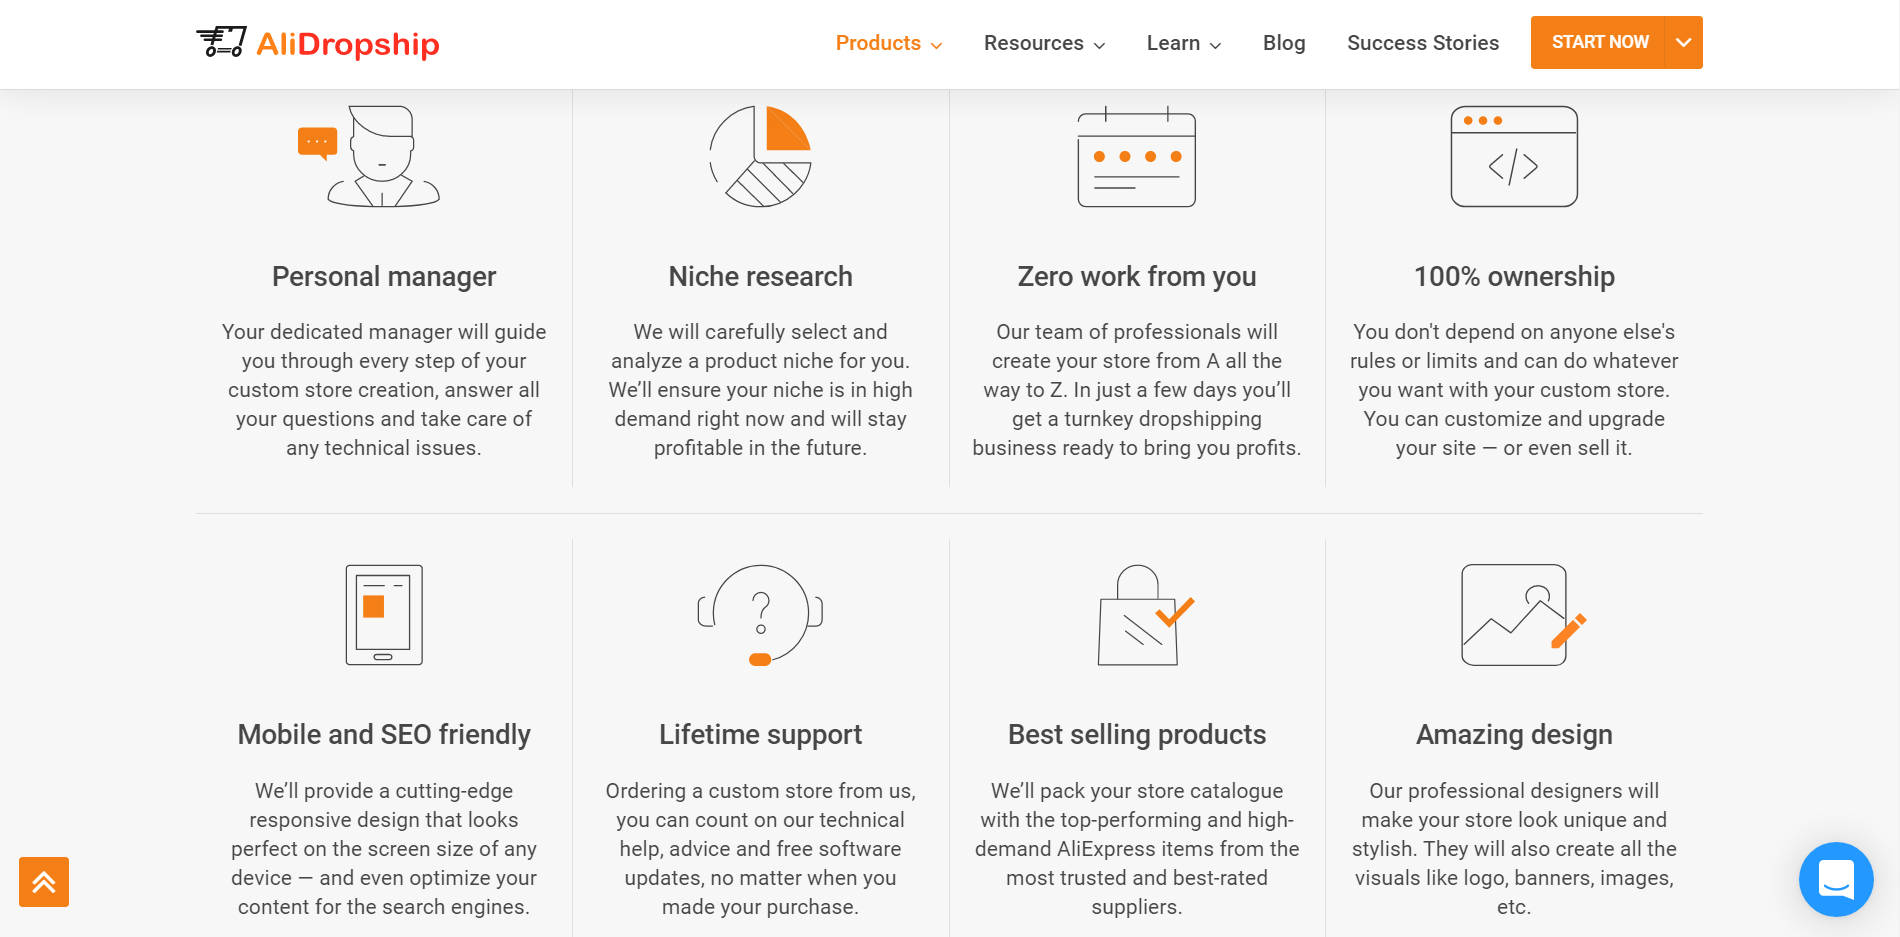Expand the Start Now arrow dropdown
This screenshot has height=937, width=1900.
[1684, 42]
